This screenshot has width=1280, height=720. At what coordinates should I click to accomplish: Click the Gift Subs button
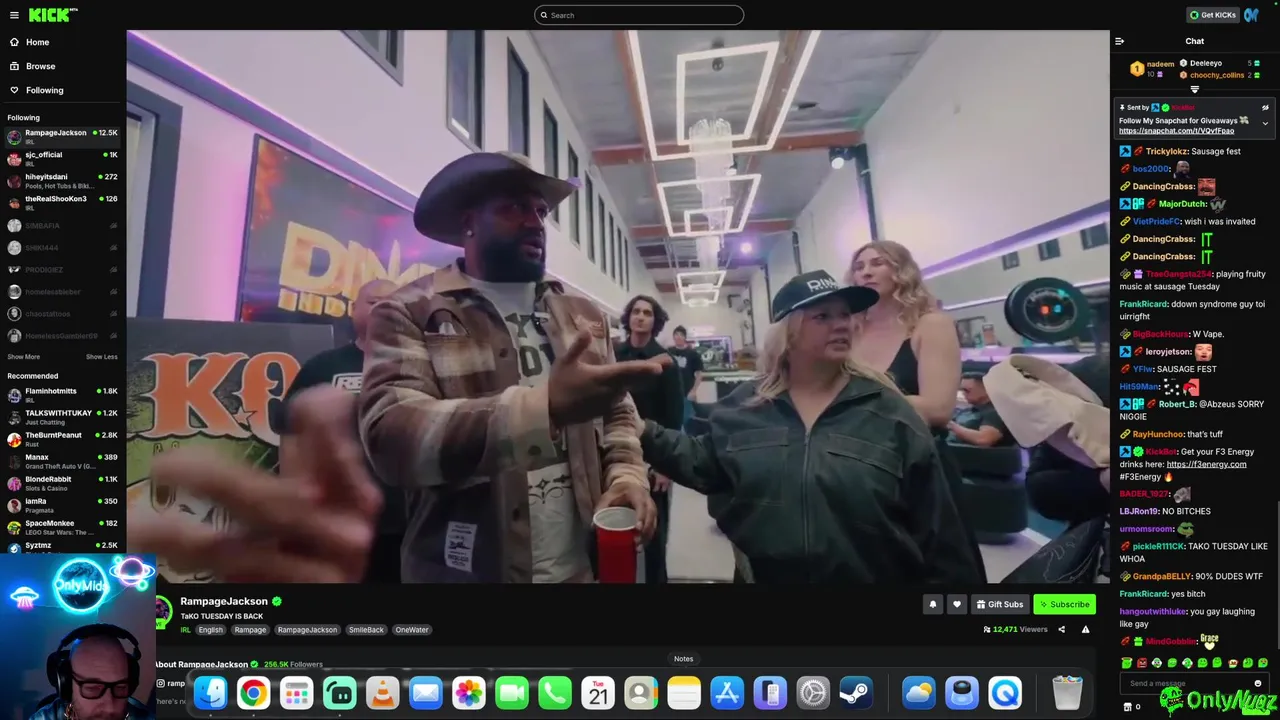[x=999, y=604]
